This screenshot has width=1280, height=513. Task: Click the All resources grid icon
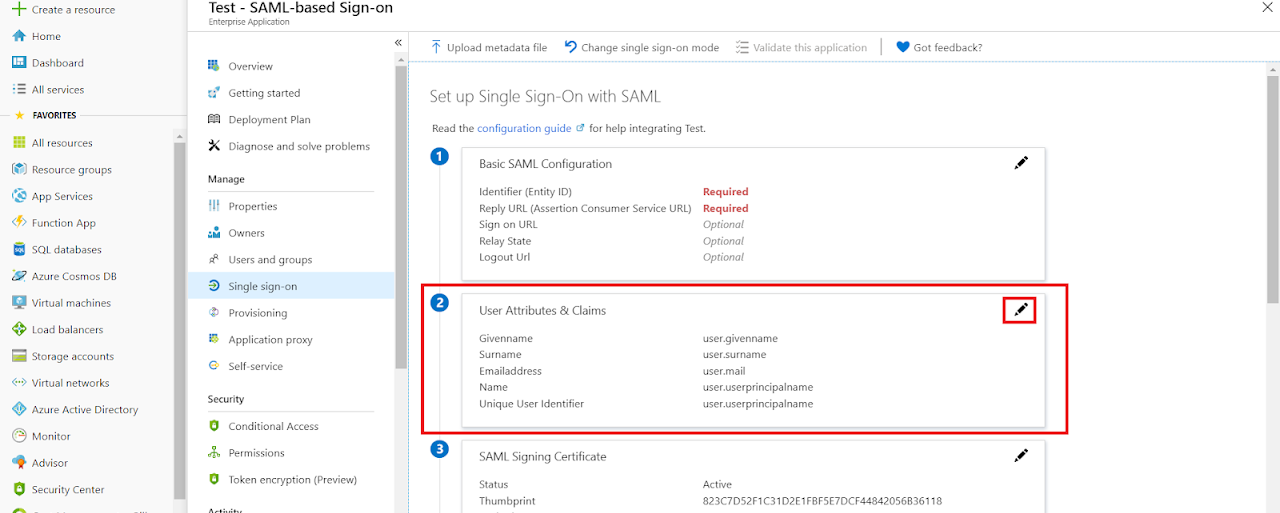pos(18,143)
